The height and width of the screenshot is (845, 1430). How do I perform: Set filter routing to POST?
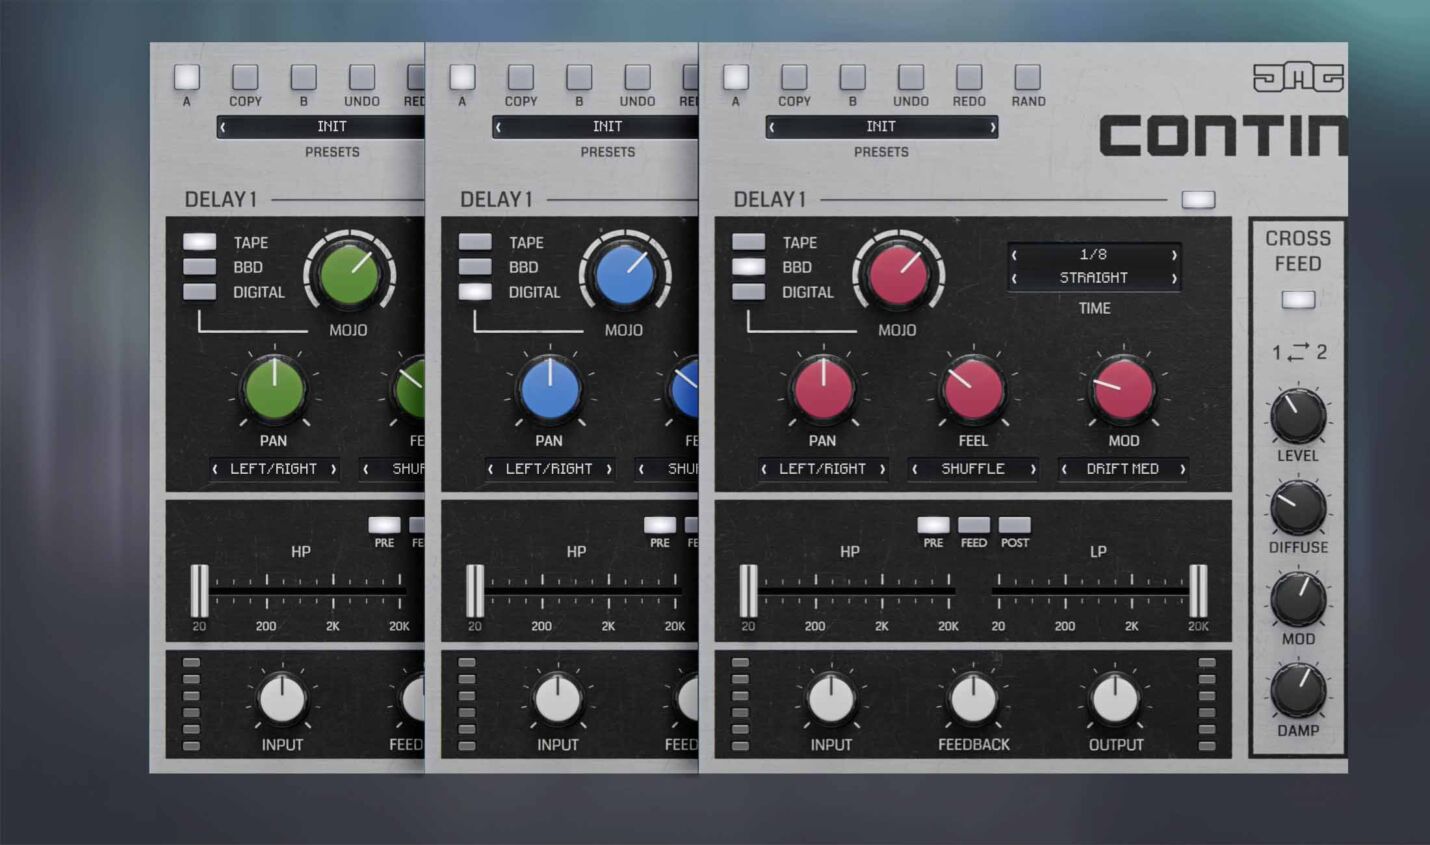click(1014, 525)
